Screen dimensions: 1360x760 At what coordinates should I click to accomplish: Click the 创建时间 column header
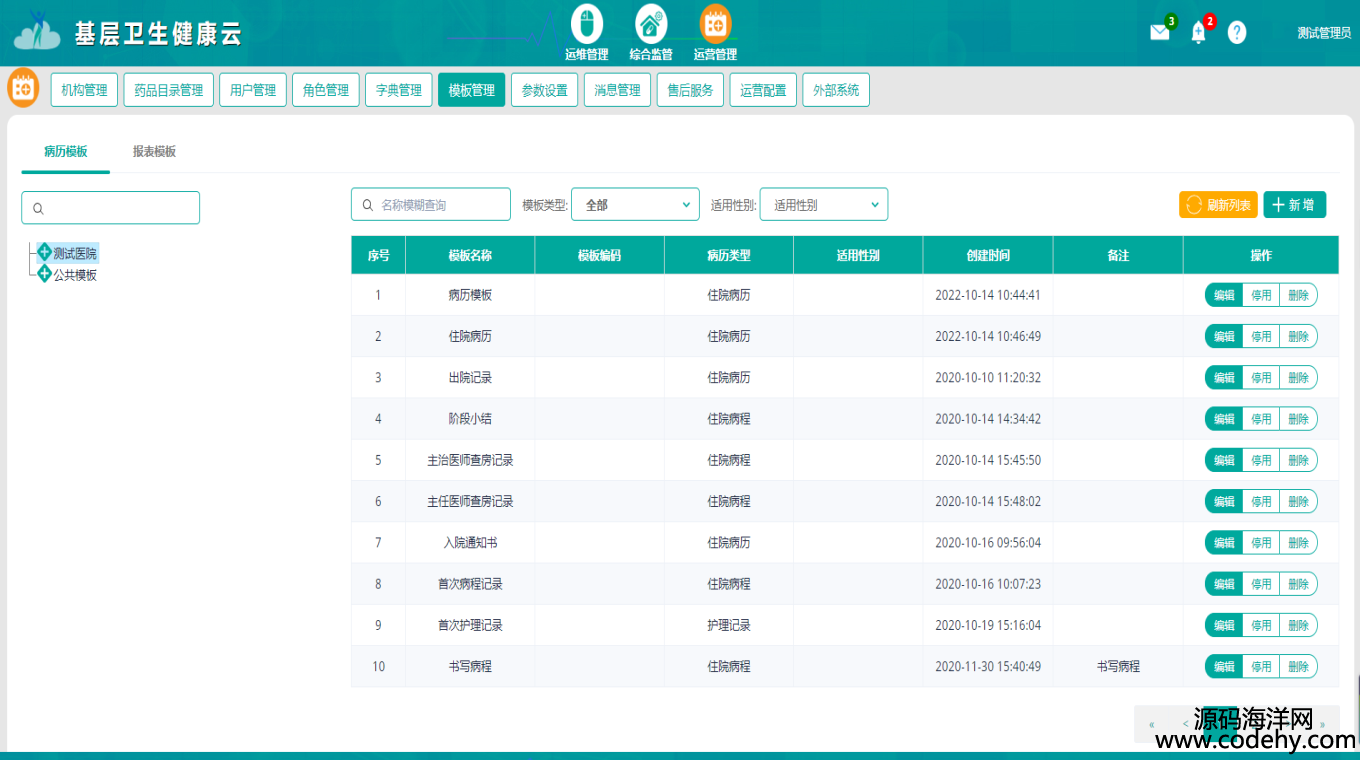point(988,255)
